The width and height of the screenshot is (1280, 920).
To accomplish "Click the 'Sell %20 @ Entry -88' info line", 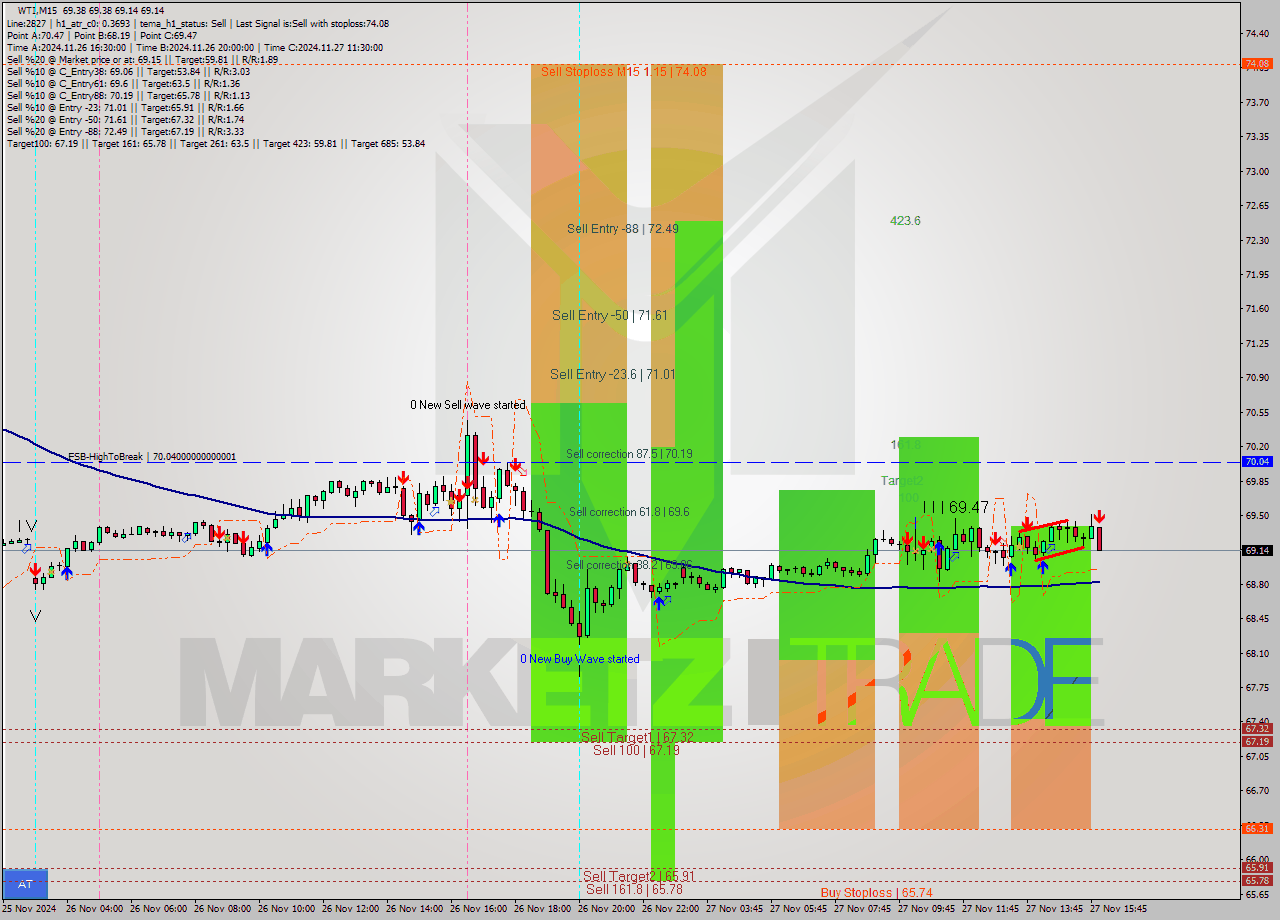I will point(125,132).
